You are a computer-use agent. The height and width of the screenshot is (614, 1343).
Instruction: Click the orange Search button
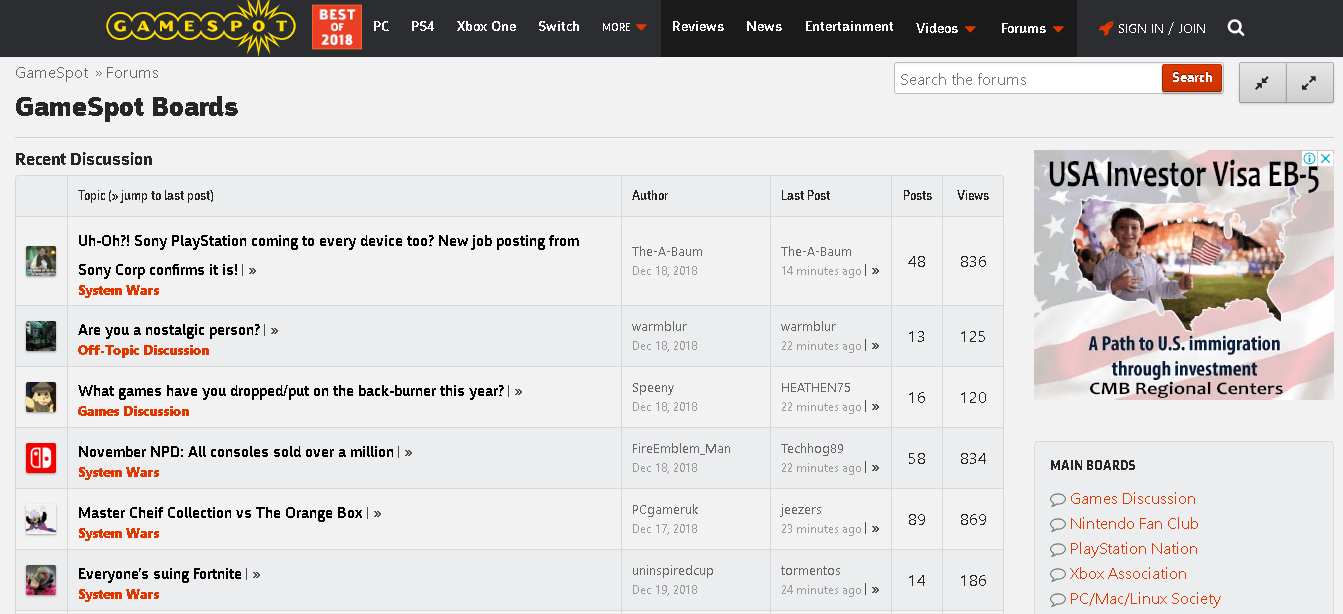pyautogui.click(x=1192, y=78)
